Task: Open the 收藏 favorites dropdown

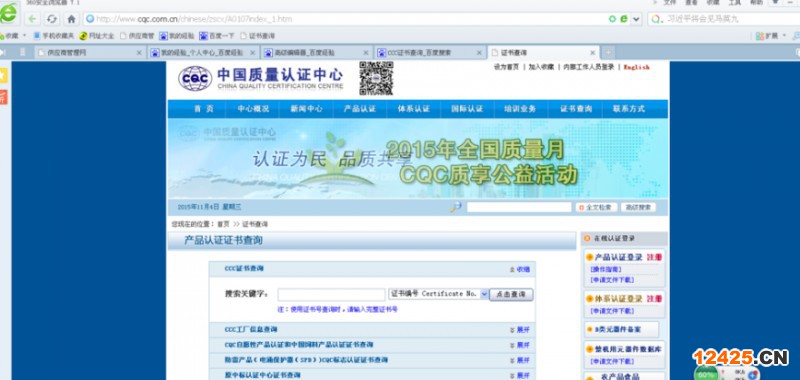Action: click(x=12, y=36)
